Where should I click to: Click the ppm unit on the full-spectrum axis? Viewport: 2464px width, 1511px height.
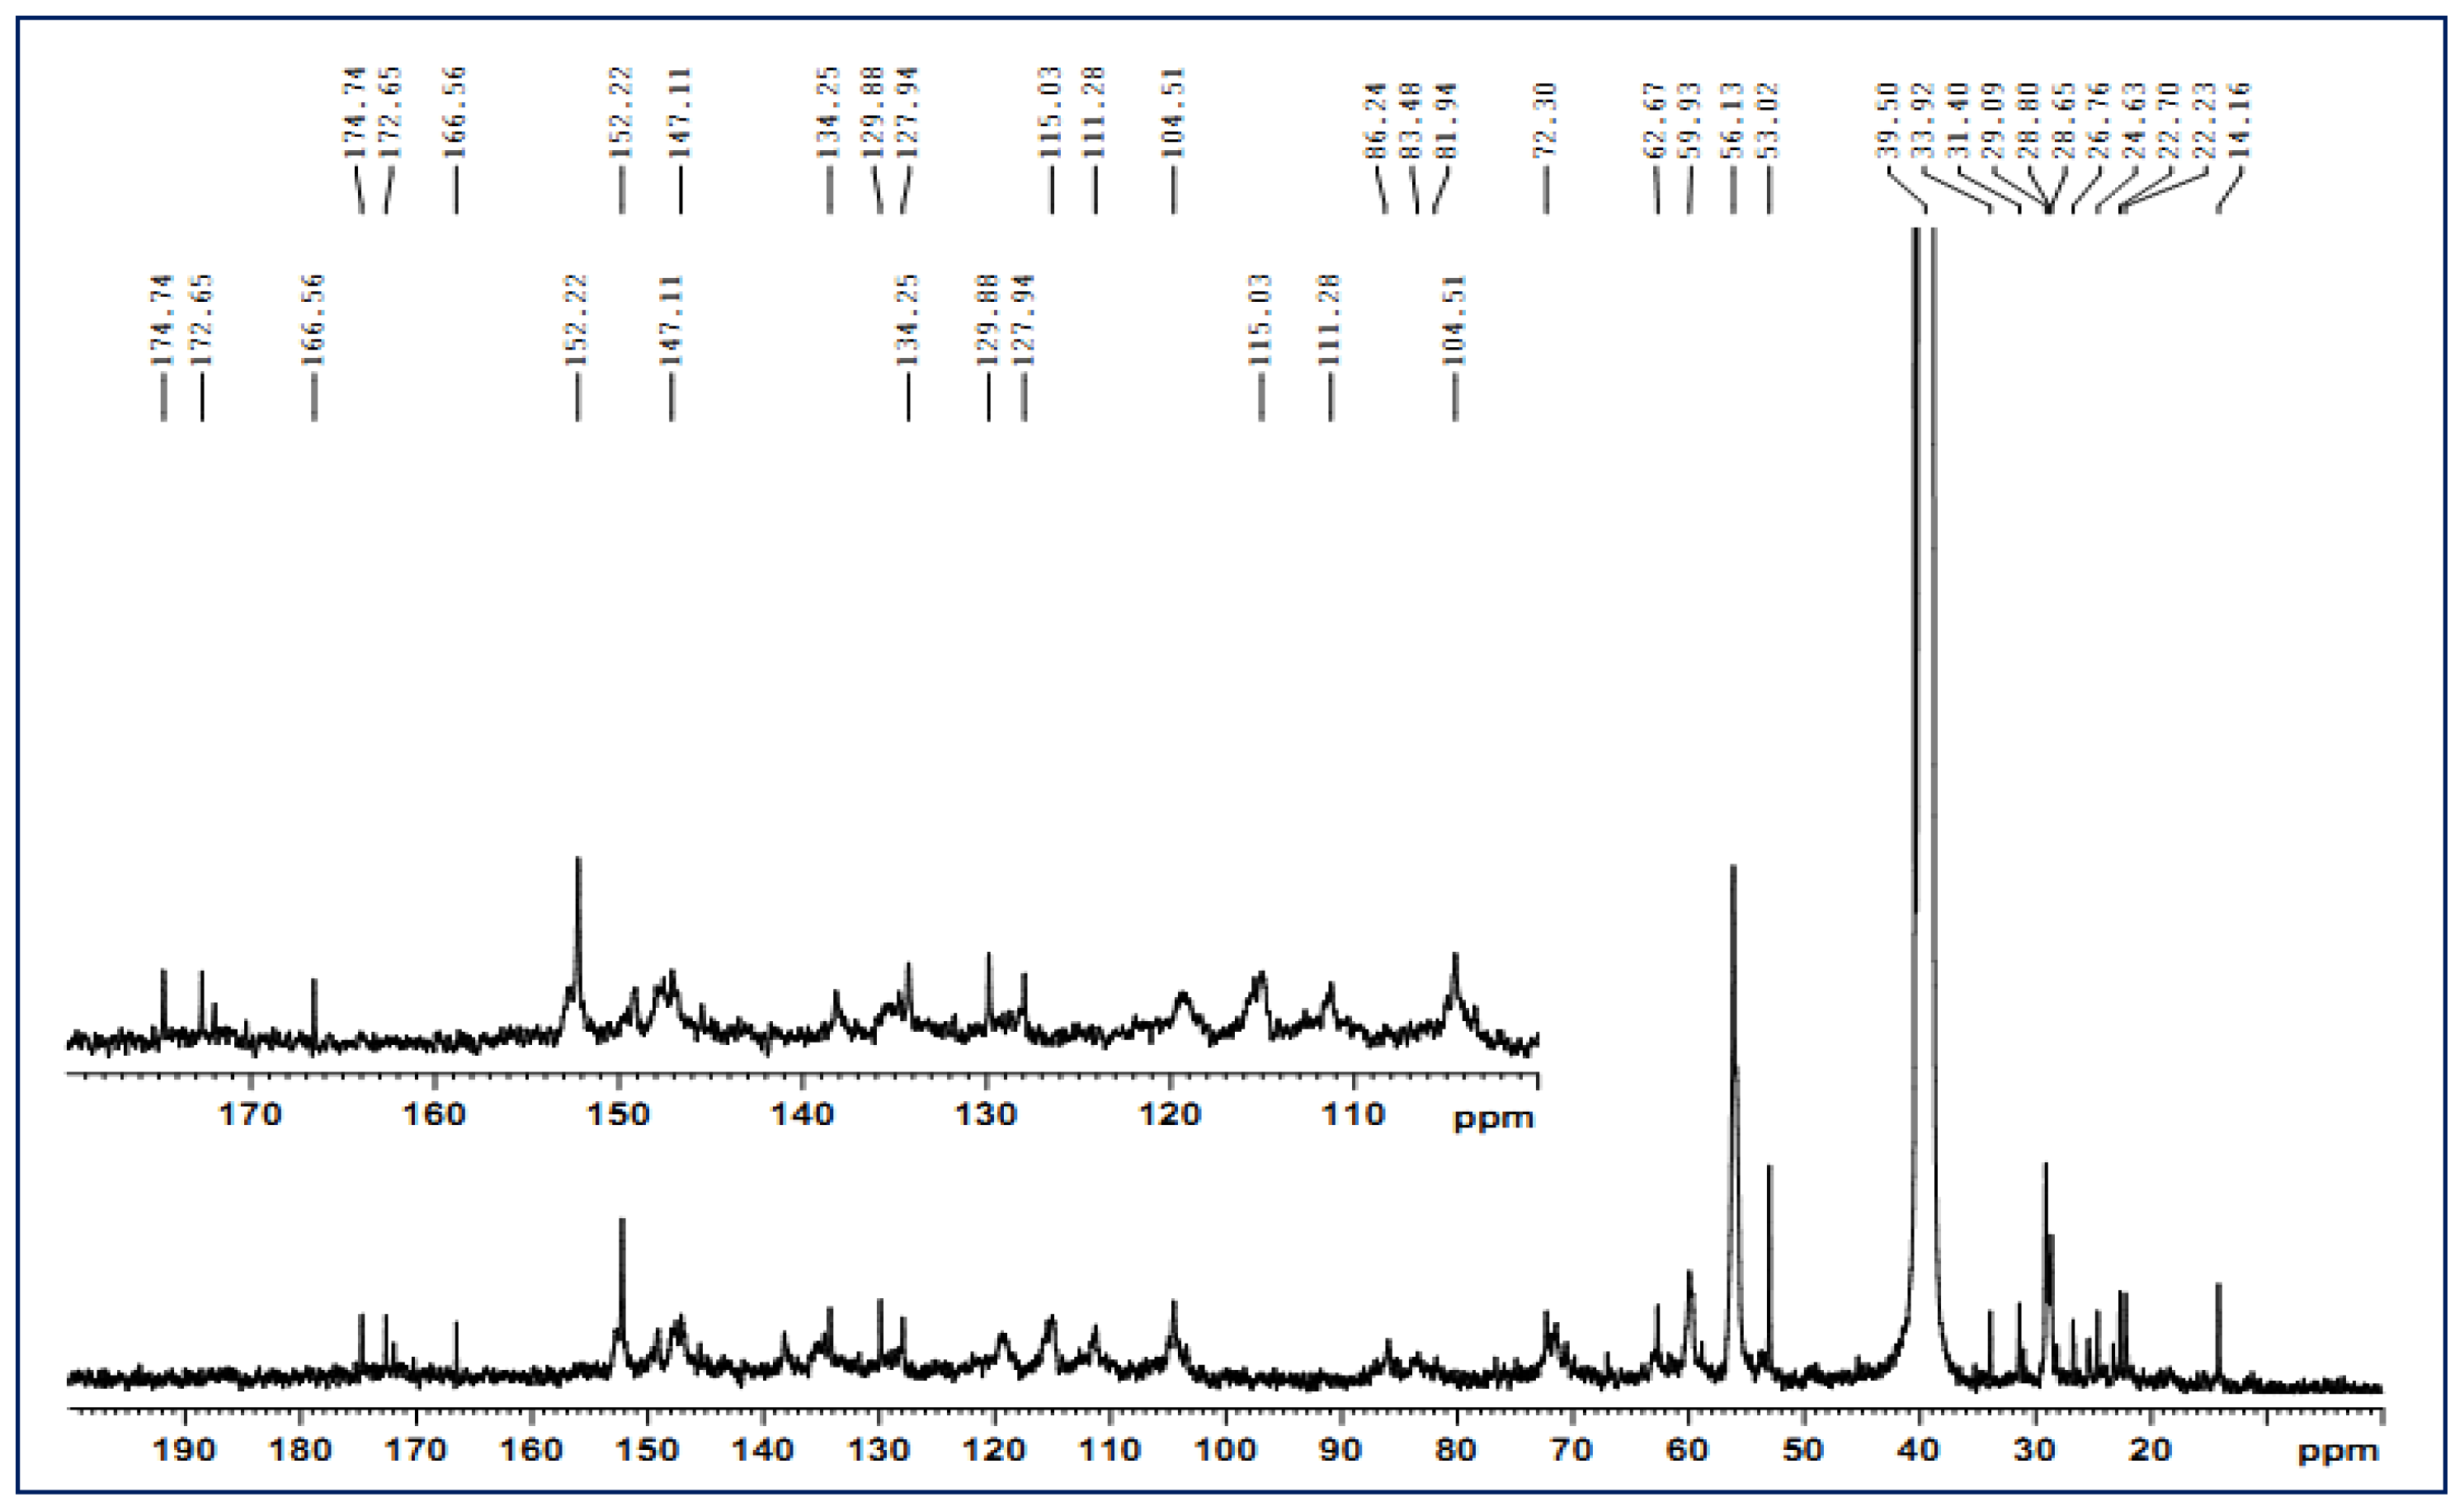click(2338, 1452)
